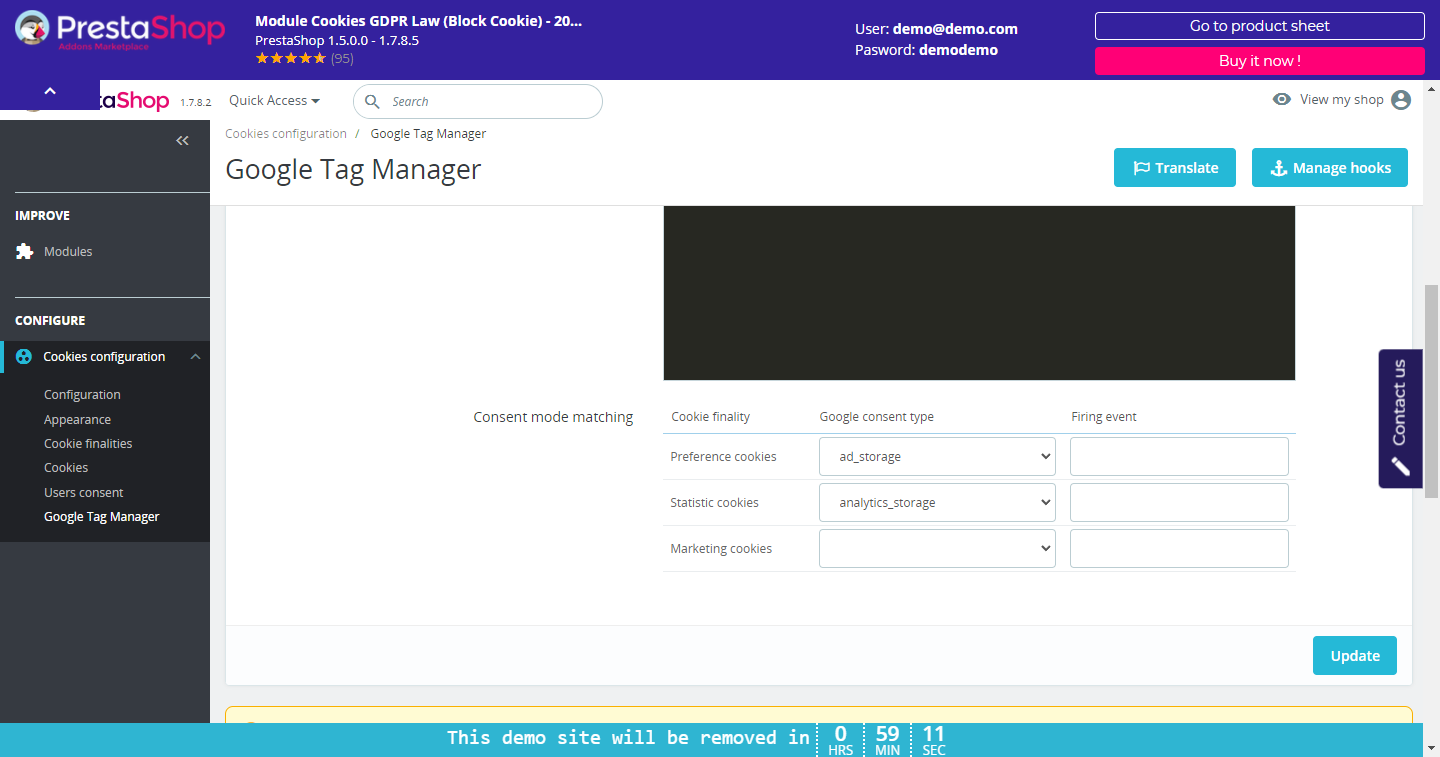
Task: Click the search magnifier icon
Action: [372, 102]
